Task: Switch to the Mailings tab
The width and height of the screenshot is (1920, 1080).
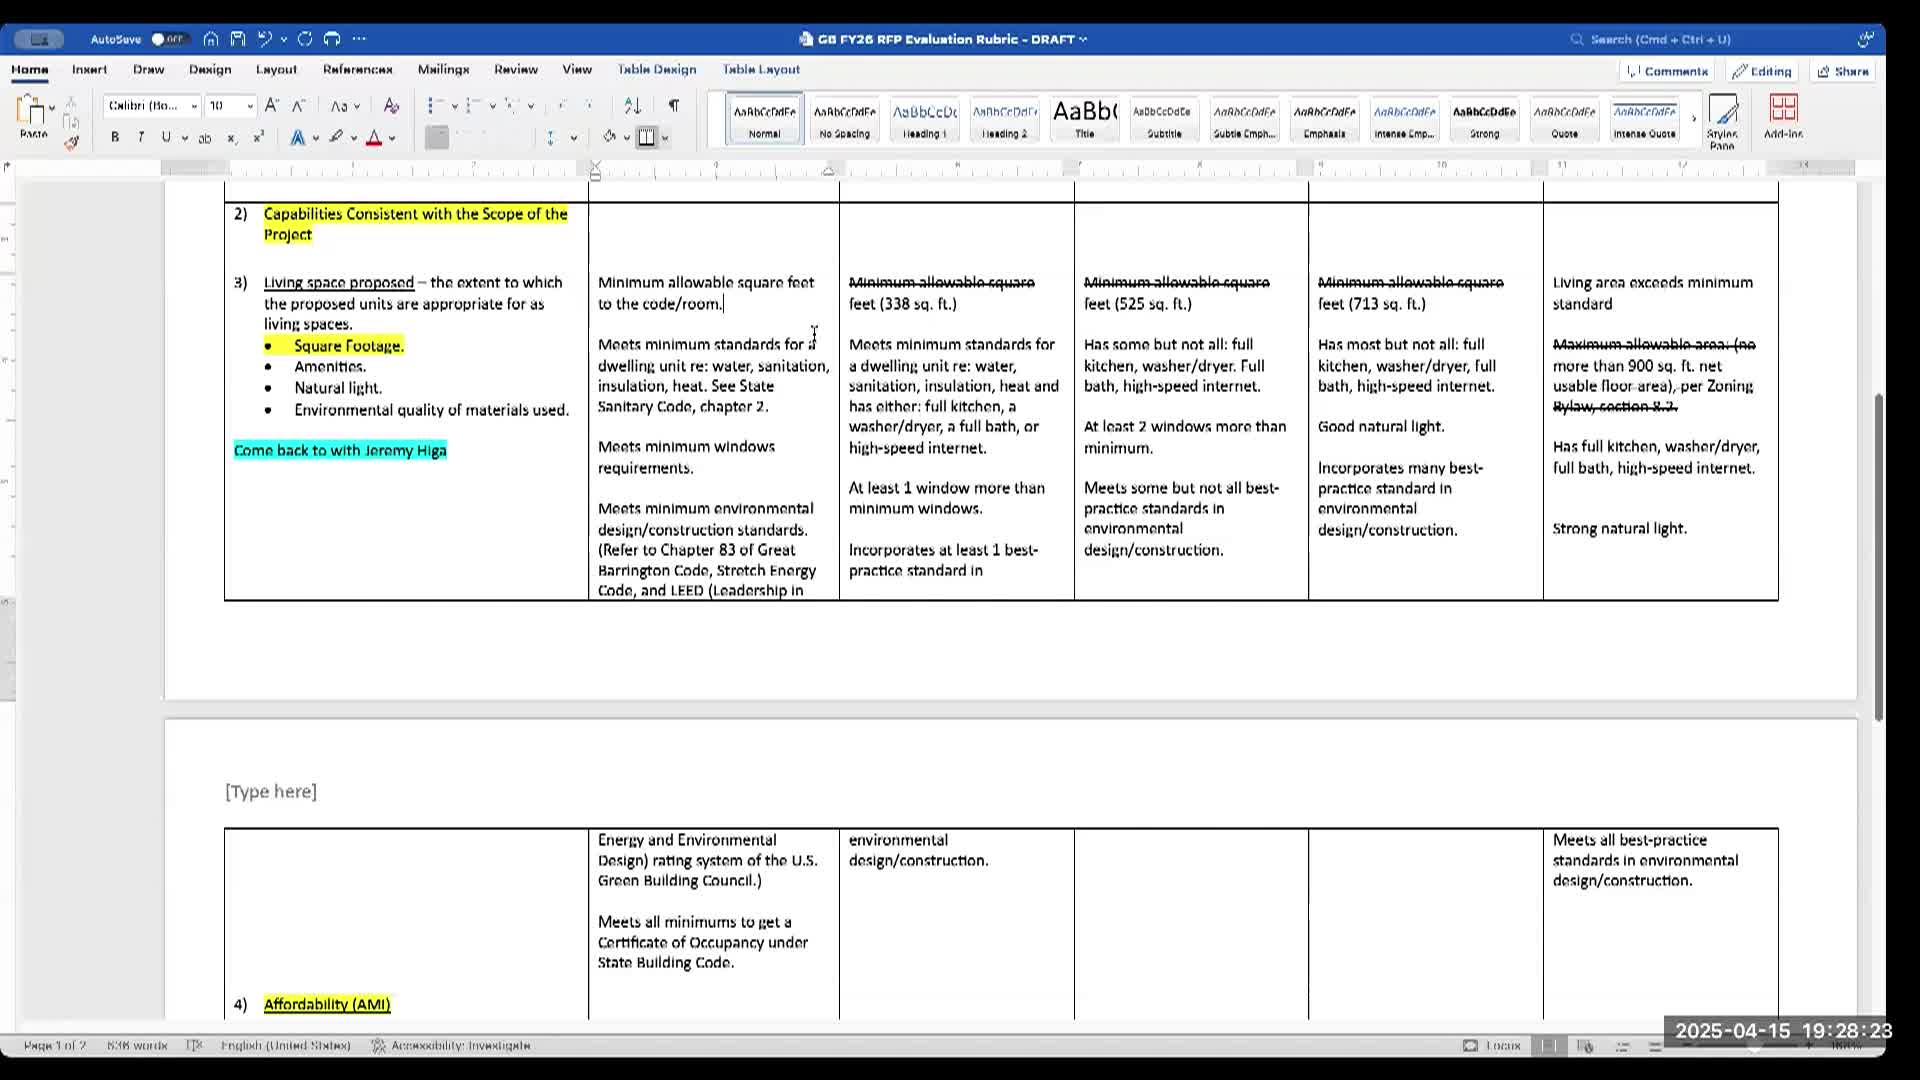Action: (443, 70)
